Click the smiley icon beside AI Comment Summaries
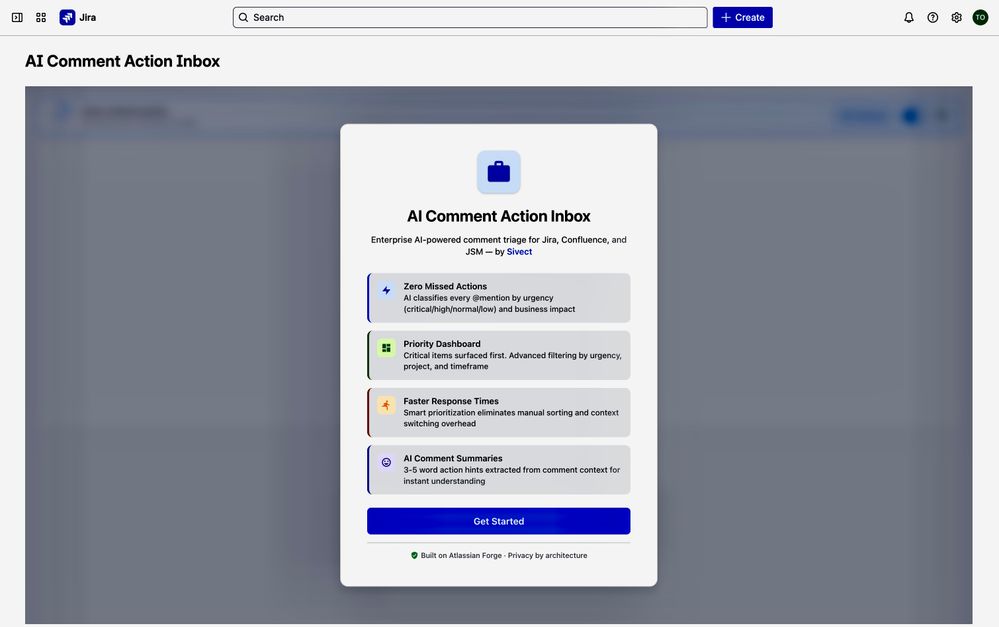Screen dimensions: 999x627 click(x=386, y=463)
